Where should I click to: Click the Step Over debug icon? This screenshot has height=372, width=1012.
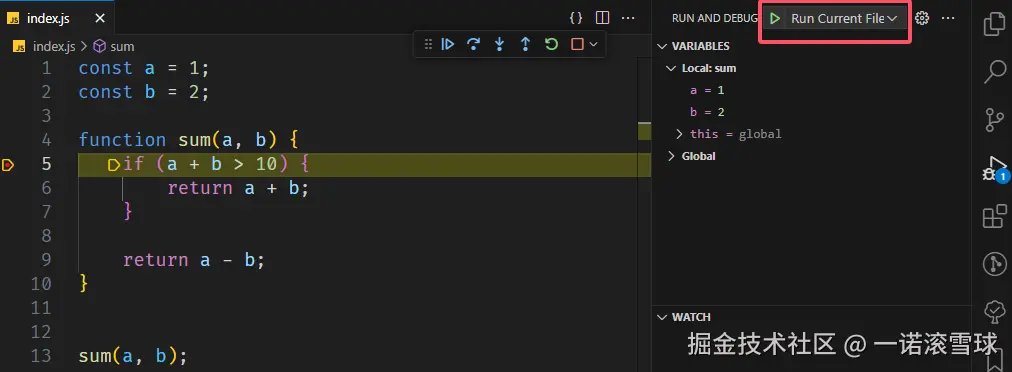474,44
